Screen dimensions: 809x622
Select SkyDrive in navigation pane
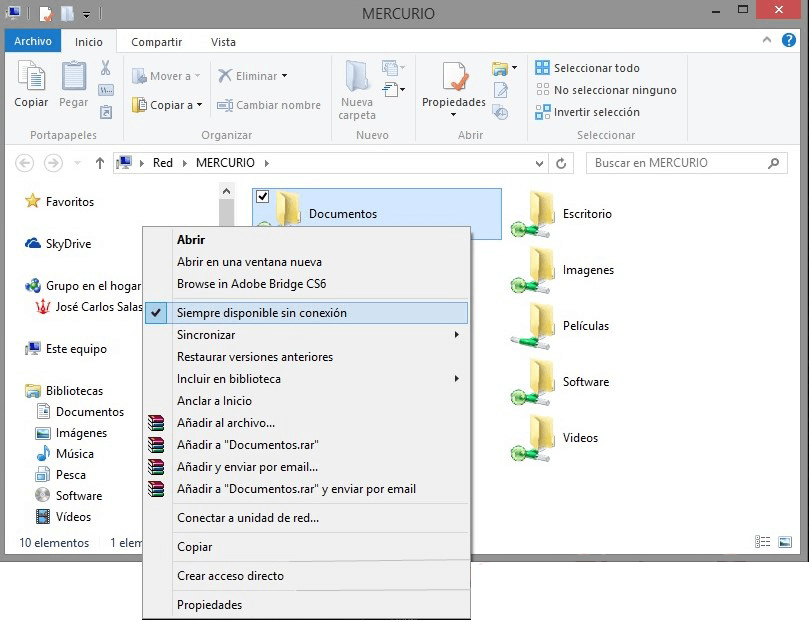tap(68, 243)
